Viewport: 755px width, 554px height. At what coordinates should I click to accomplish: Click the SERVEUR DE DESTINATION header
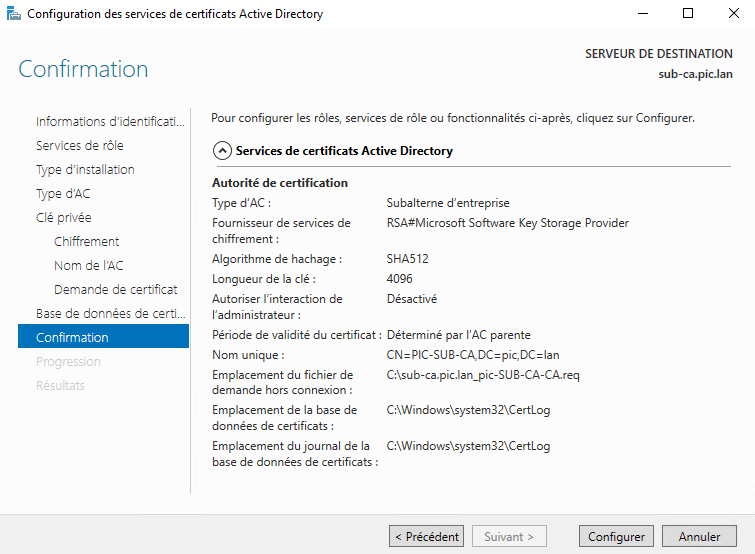tap(659, 54)
